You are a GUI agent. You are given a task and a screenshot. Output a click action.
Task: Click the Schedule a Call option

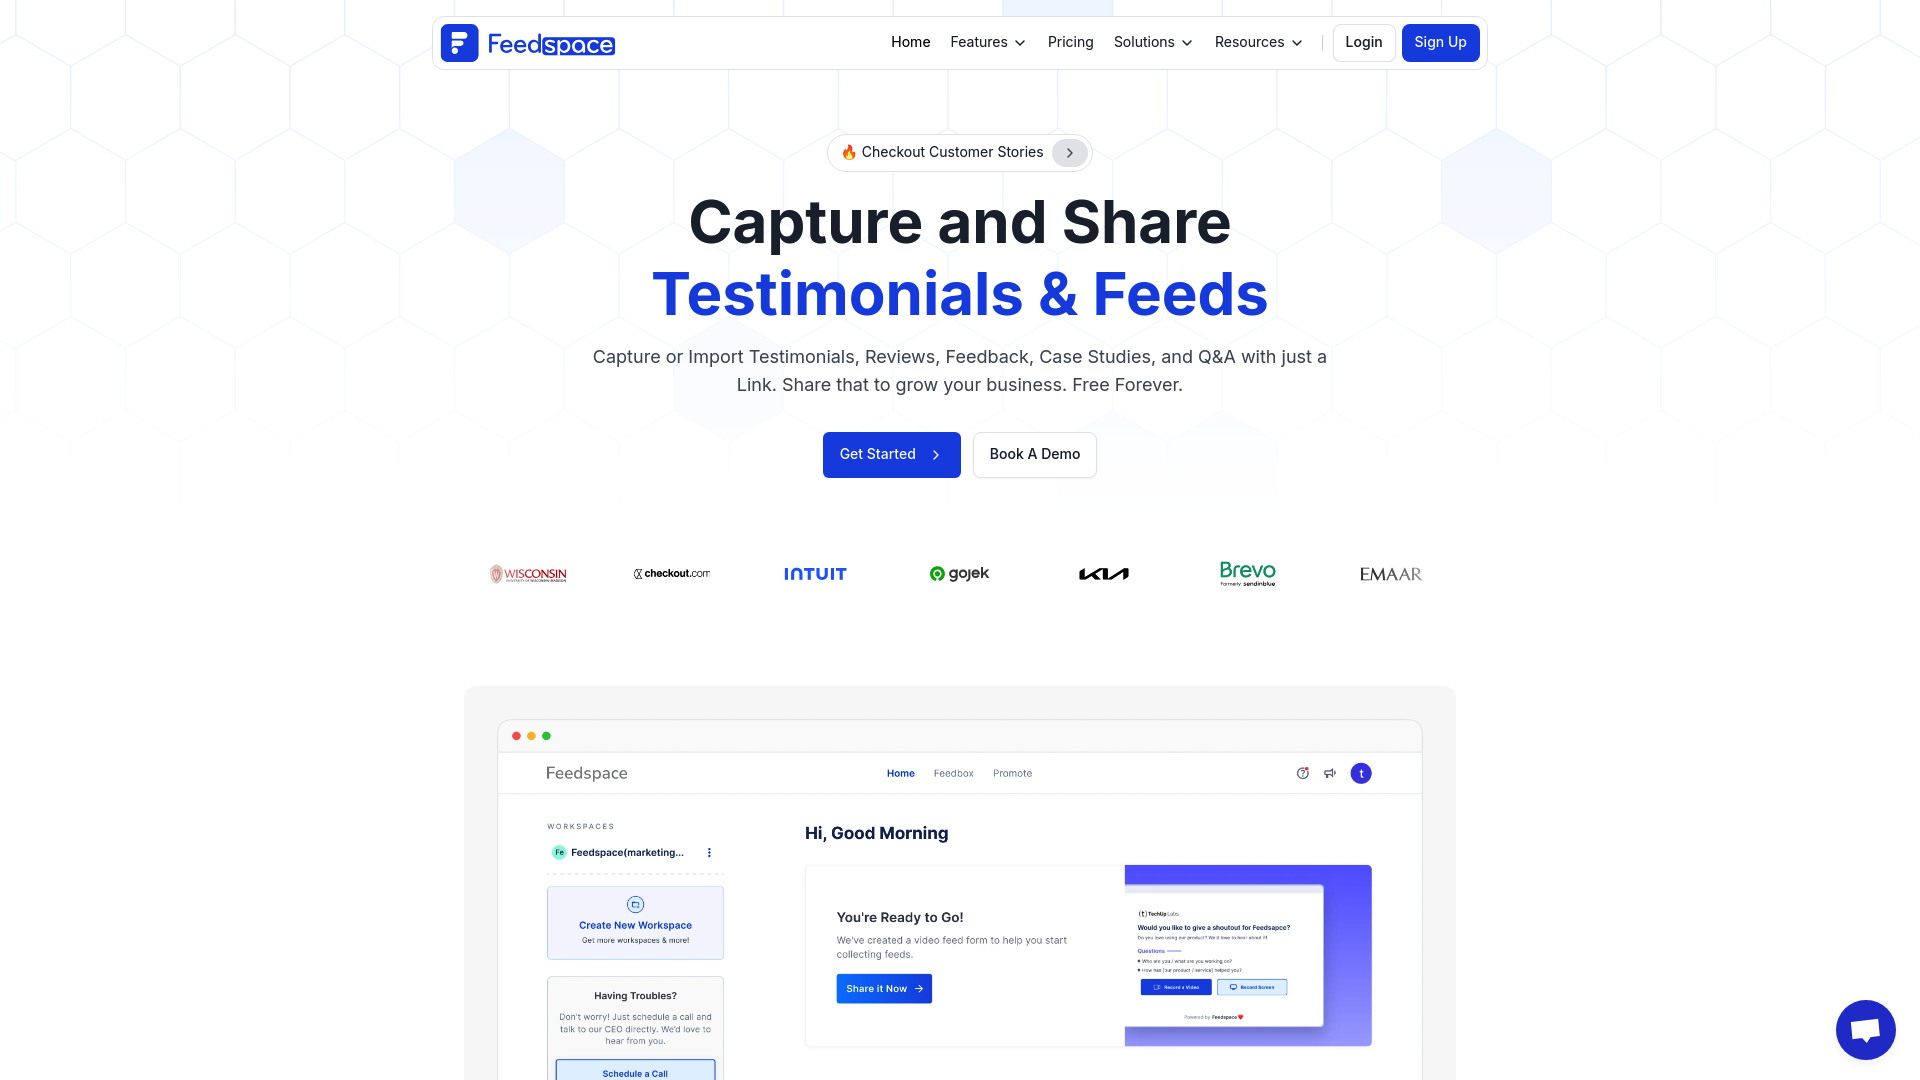tap(636, 1072)
